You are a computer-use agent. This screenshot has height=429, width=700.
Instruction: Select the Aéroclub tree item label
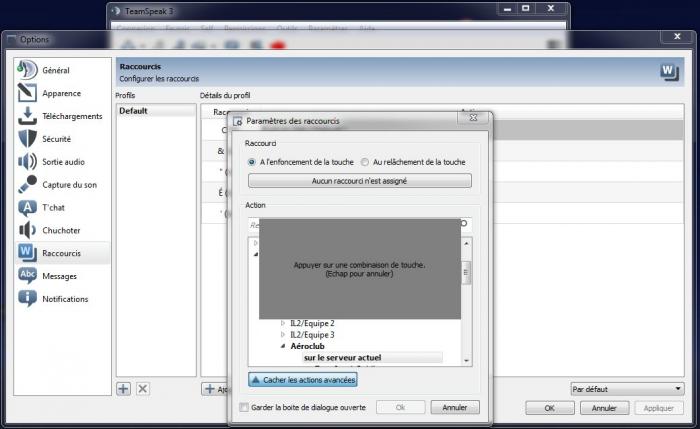[x=307, y=346]
